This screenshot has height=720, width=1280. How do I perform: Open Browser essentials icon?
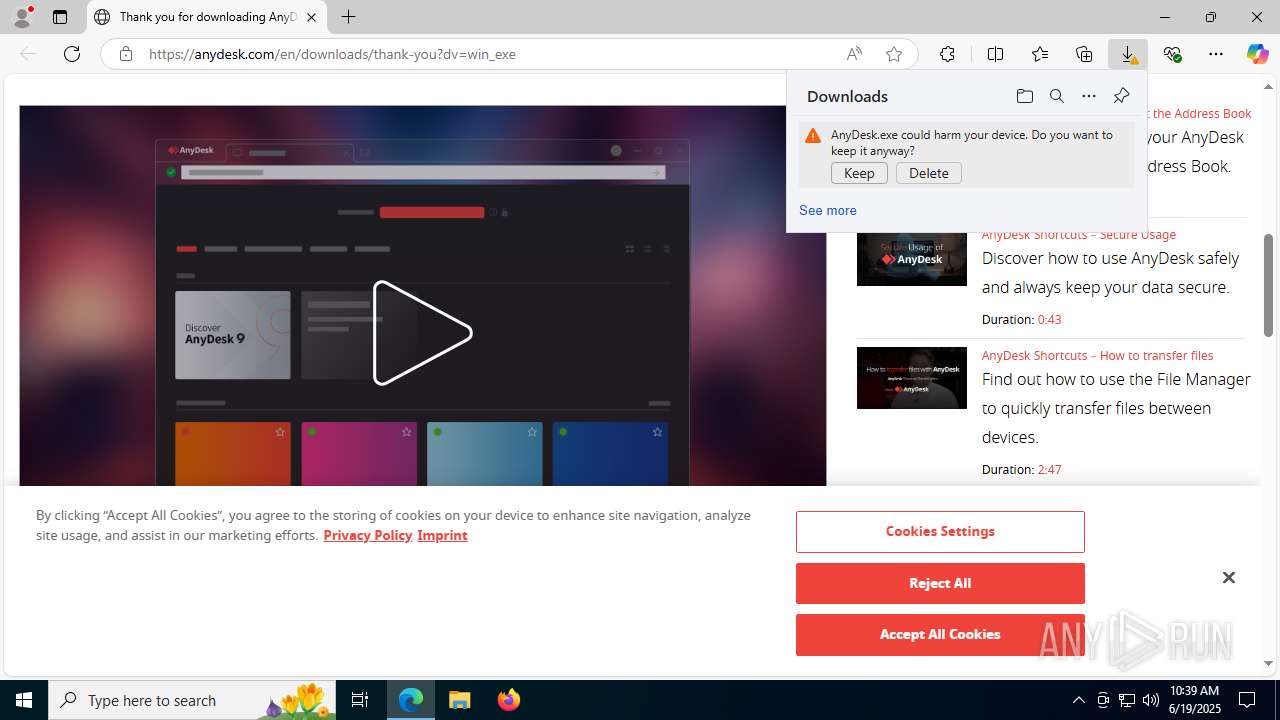tap(1172, 54)
